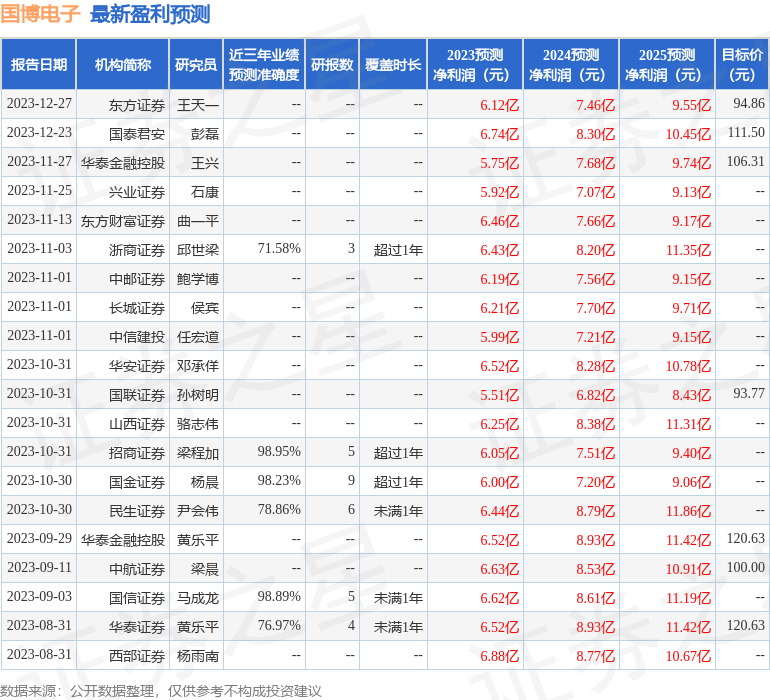The image size is (770, 700).
Task: Select the 报告日期 column header
Action: click(39, 64)
